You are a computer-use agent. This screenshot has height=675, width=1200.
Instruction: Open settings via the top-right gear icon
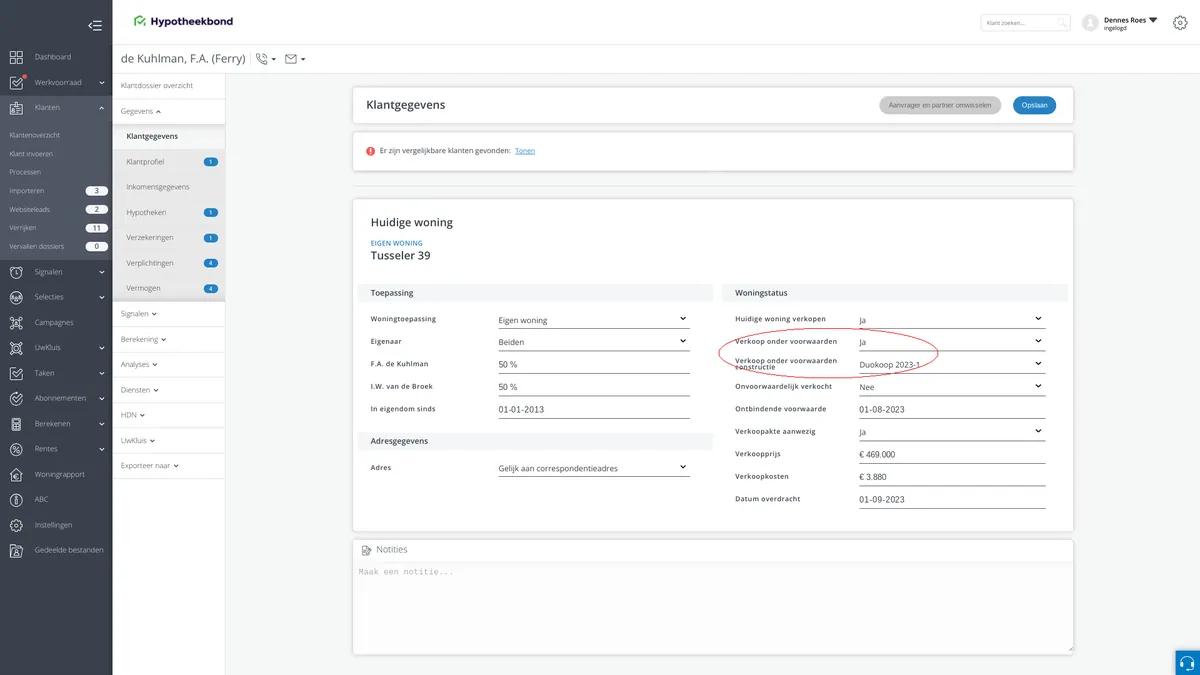[1180, 22]
